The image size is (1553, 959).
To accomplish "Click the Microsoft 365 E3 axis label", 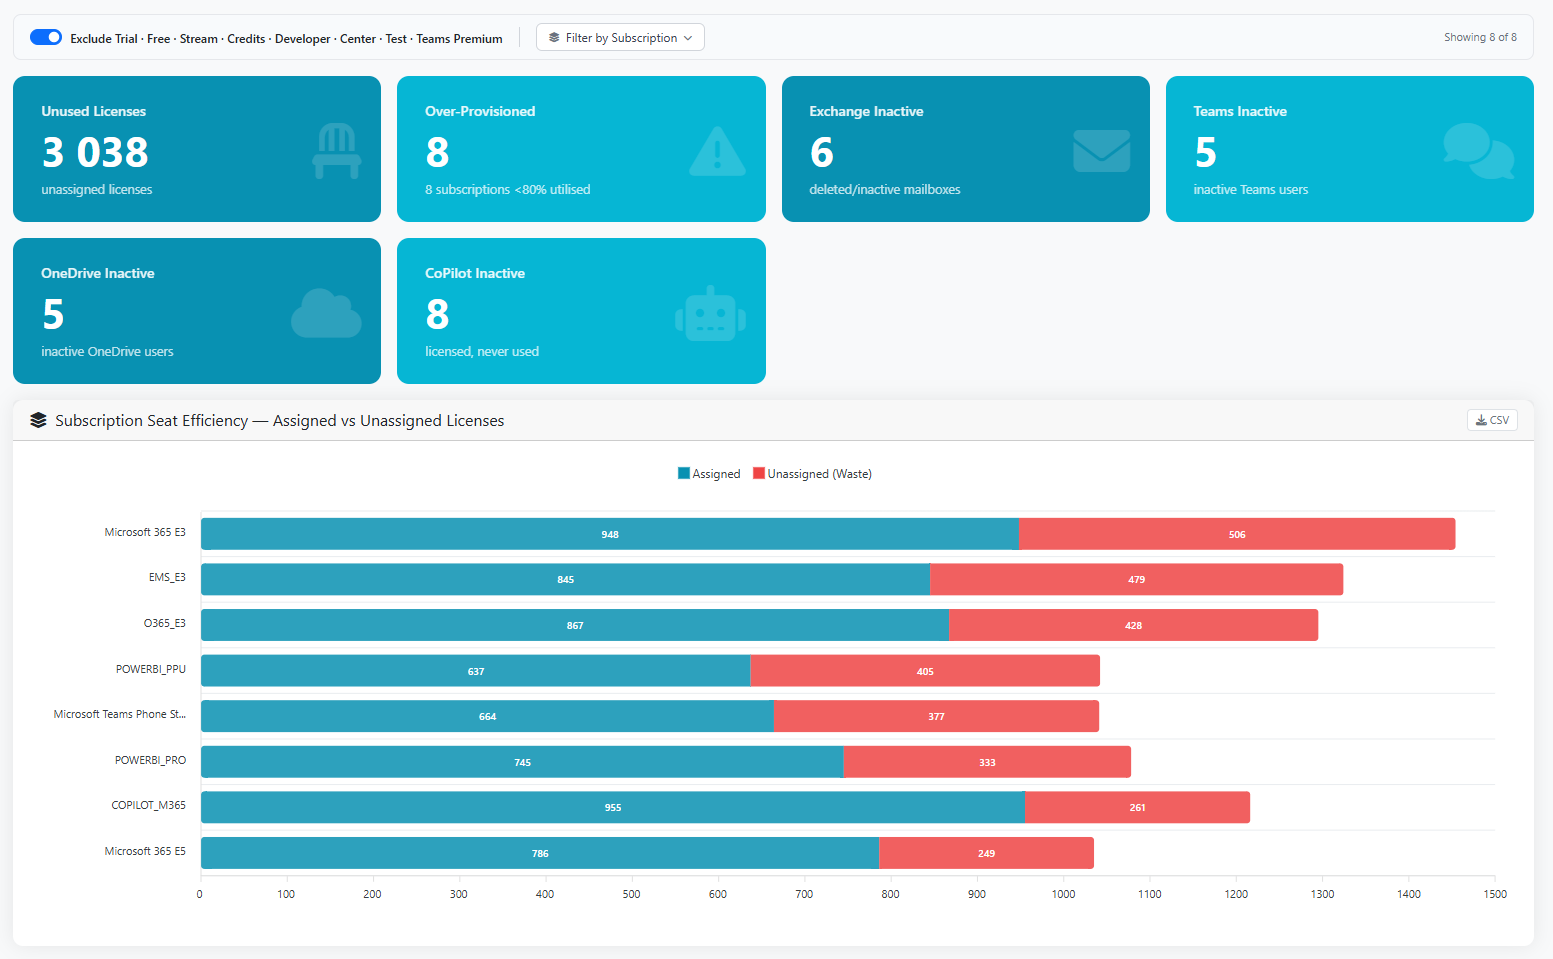I will [145, 532].
